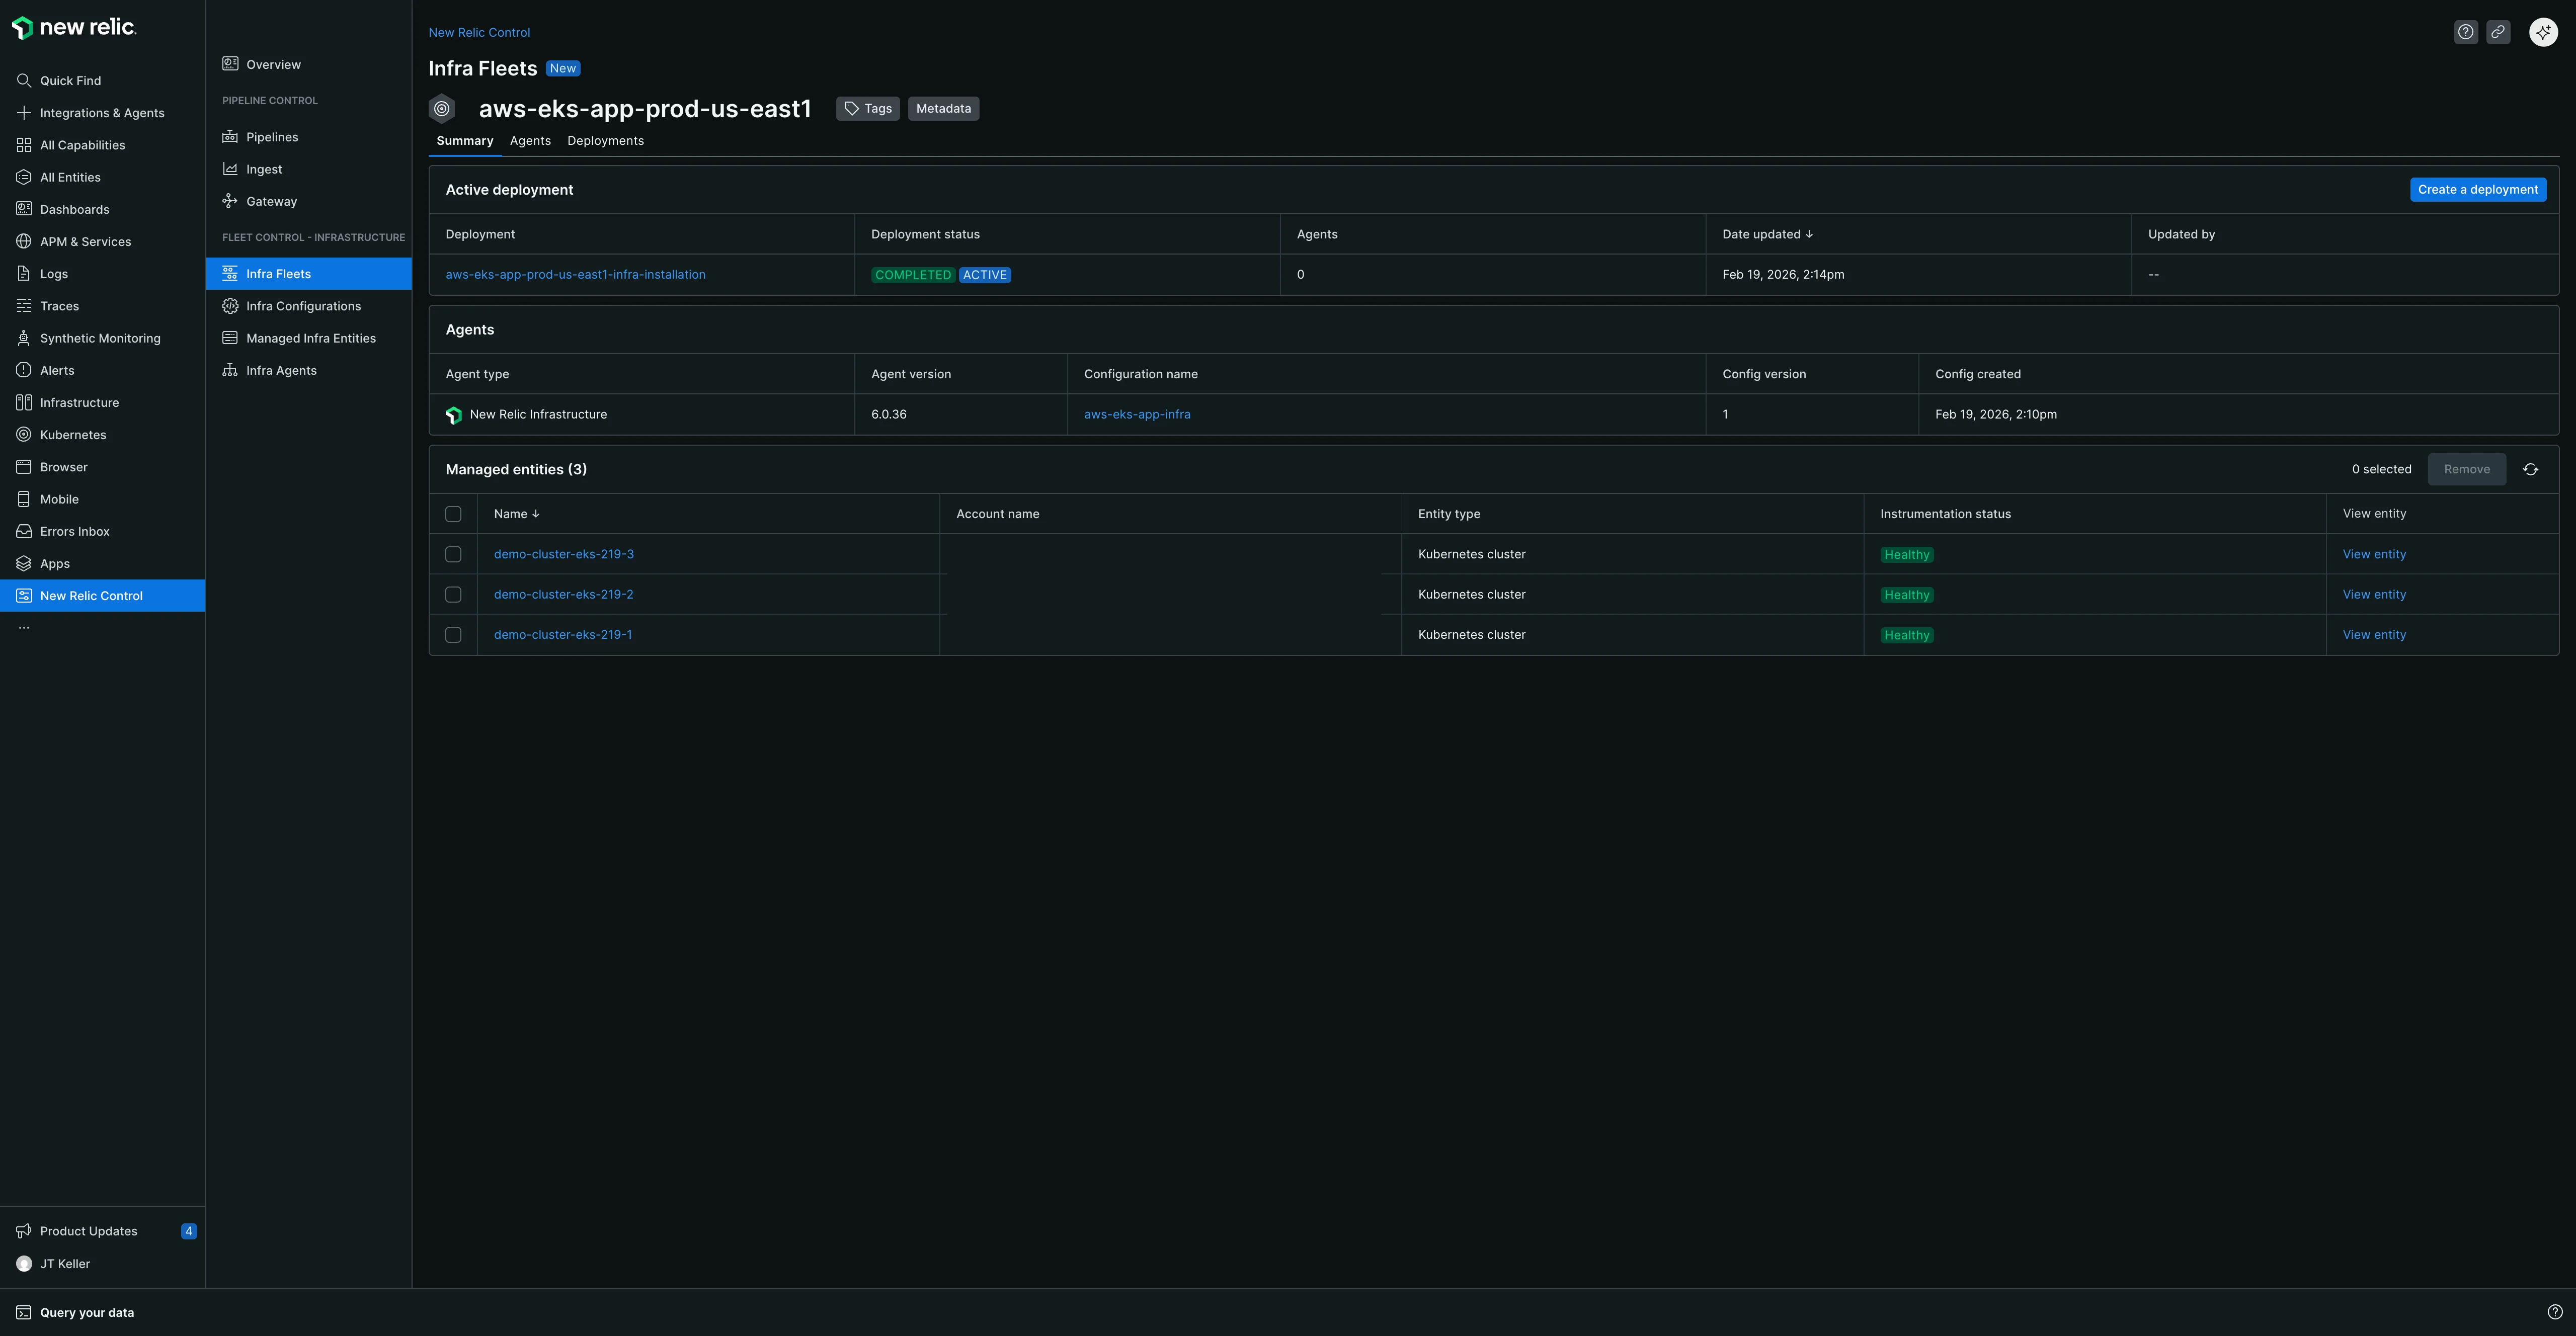This screenshot has height=1336, width=2576.
Task: Open the Infra Configurations section
Action: click(303, 305)
